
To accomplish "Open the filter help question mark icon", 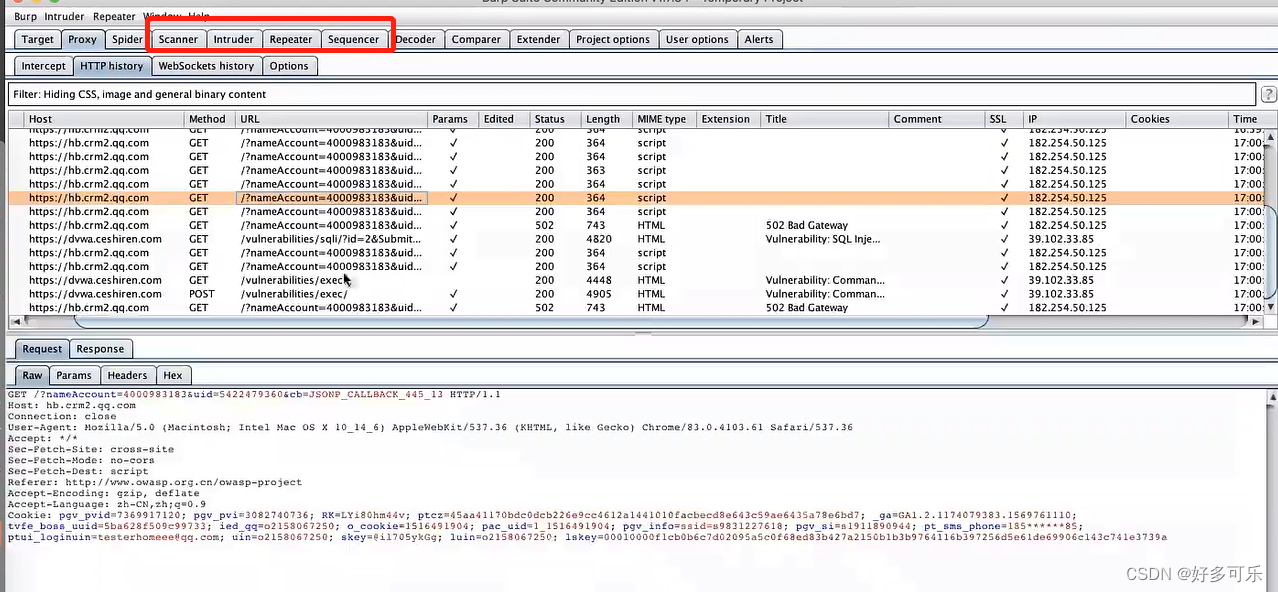I will [x=1269, y=94].
